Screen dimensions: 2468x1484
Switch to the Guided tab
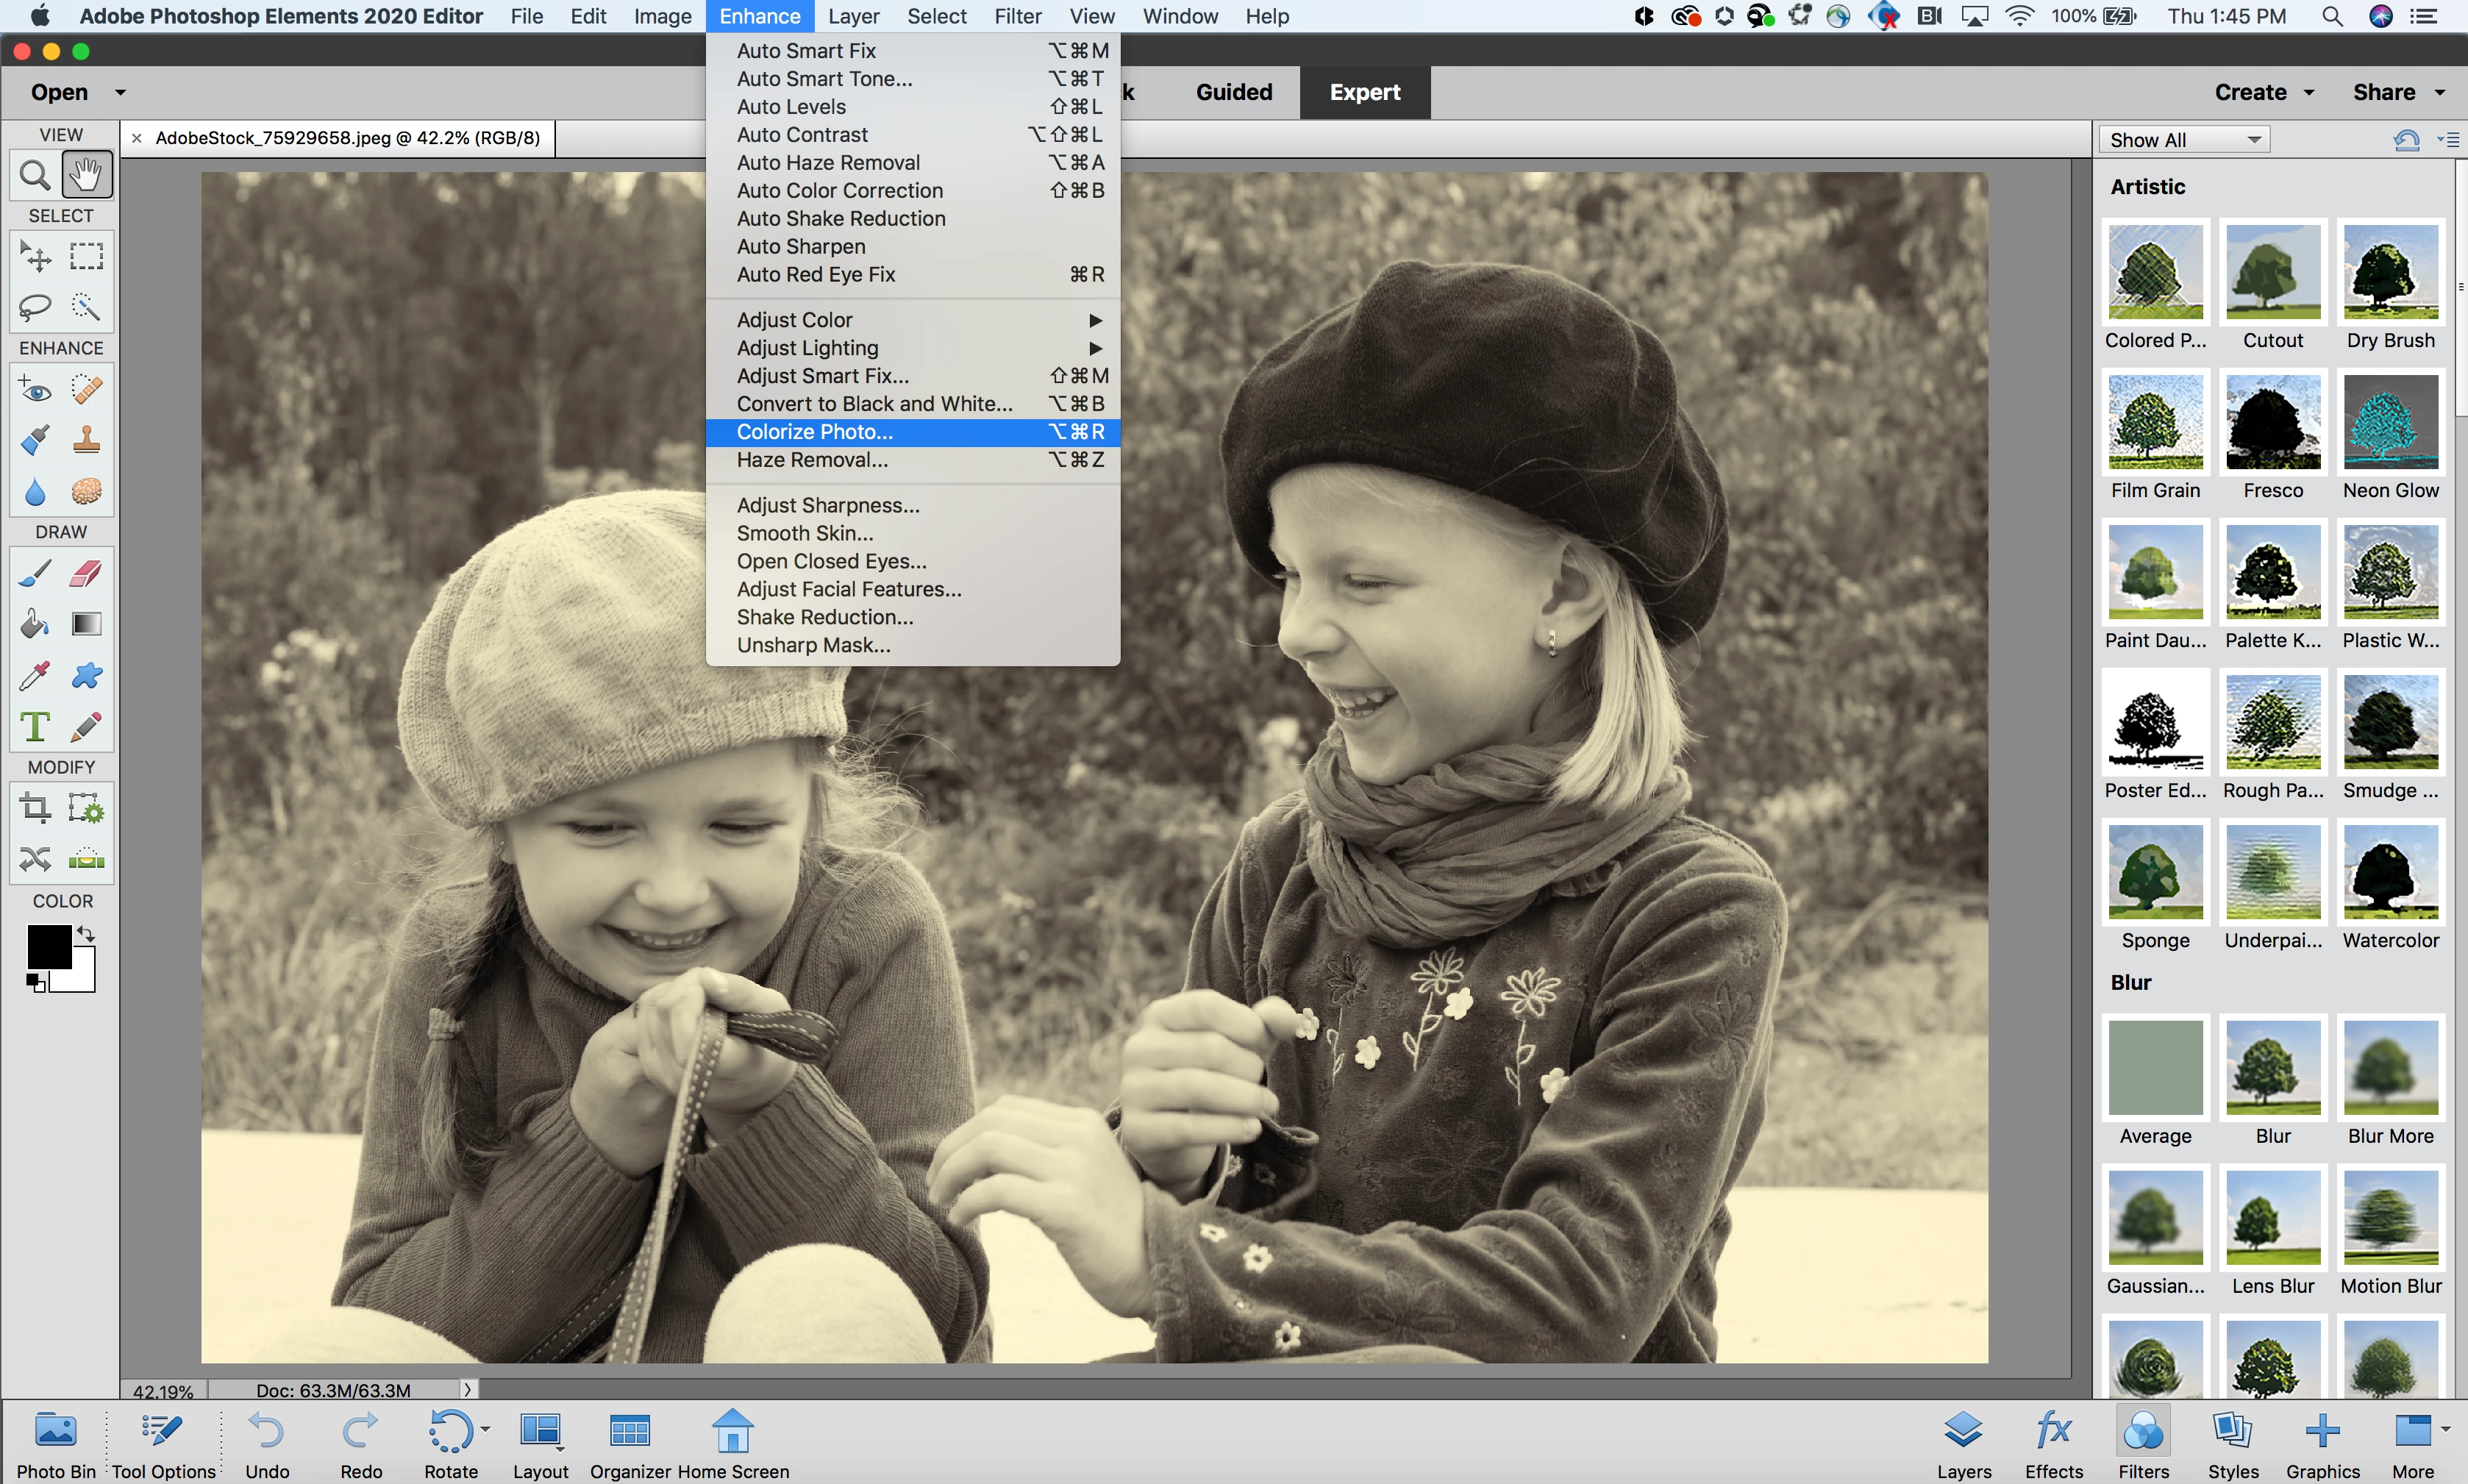[x=1234, y=92]
